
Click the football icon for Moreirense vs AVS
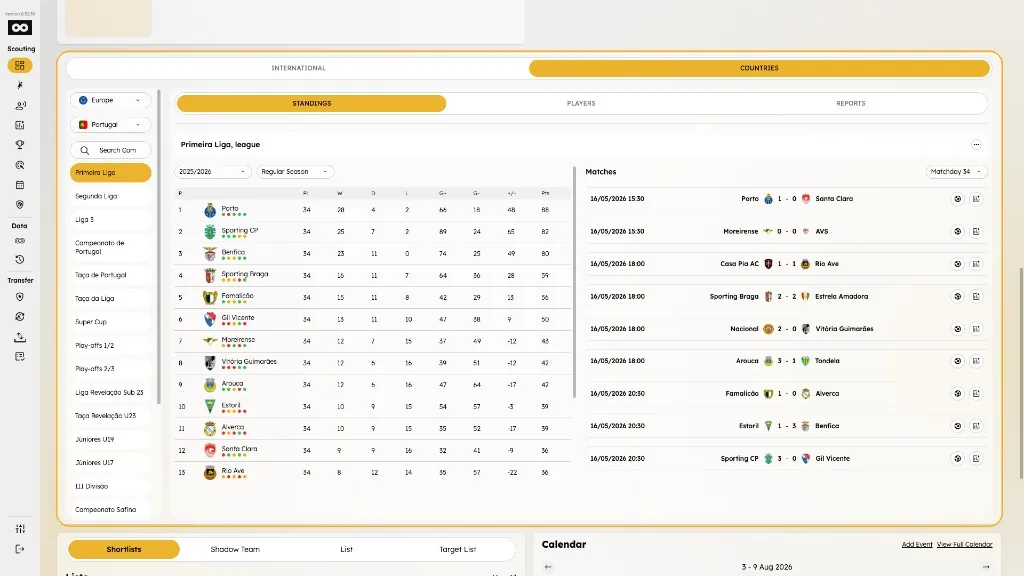[957, 231]
